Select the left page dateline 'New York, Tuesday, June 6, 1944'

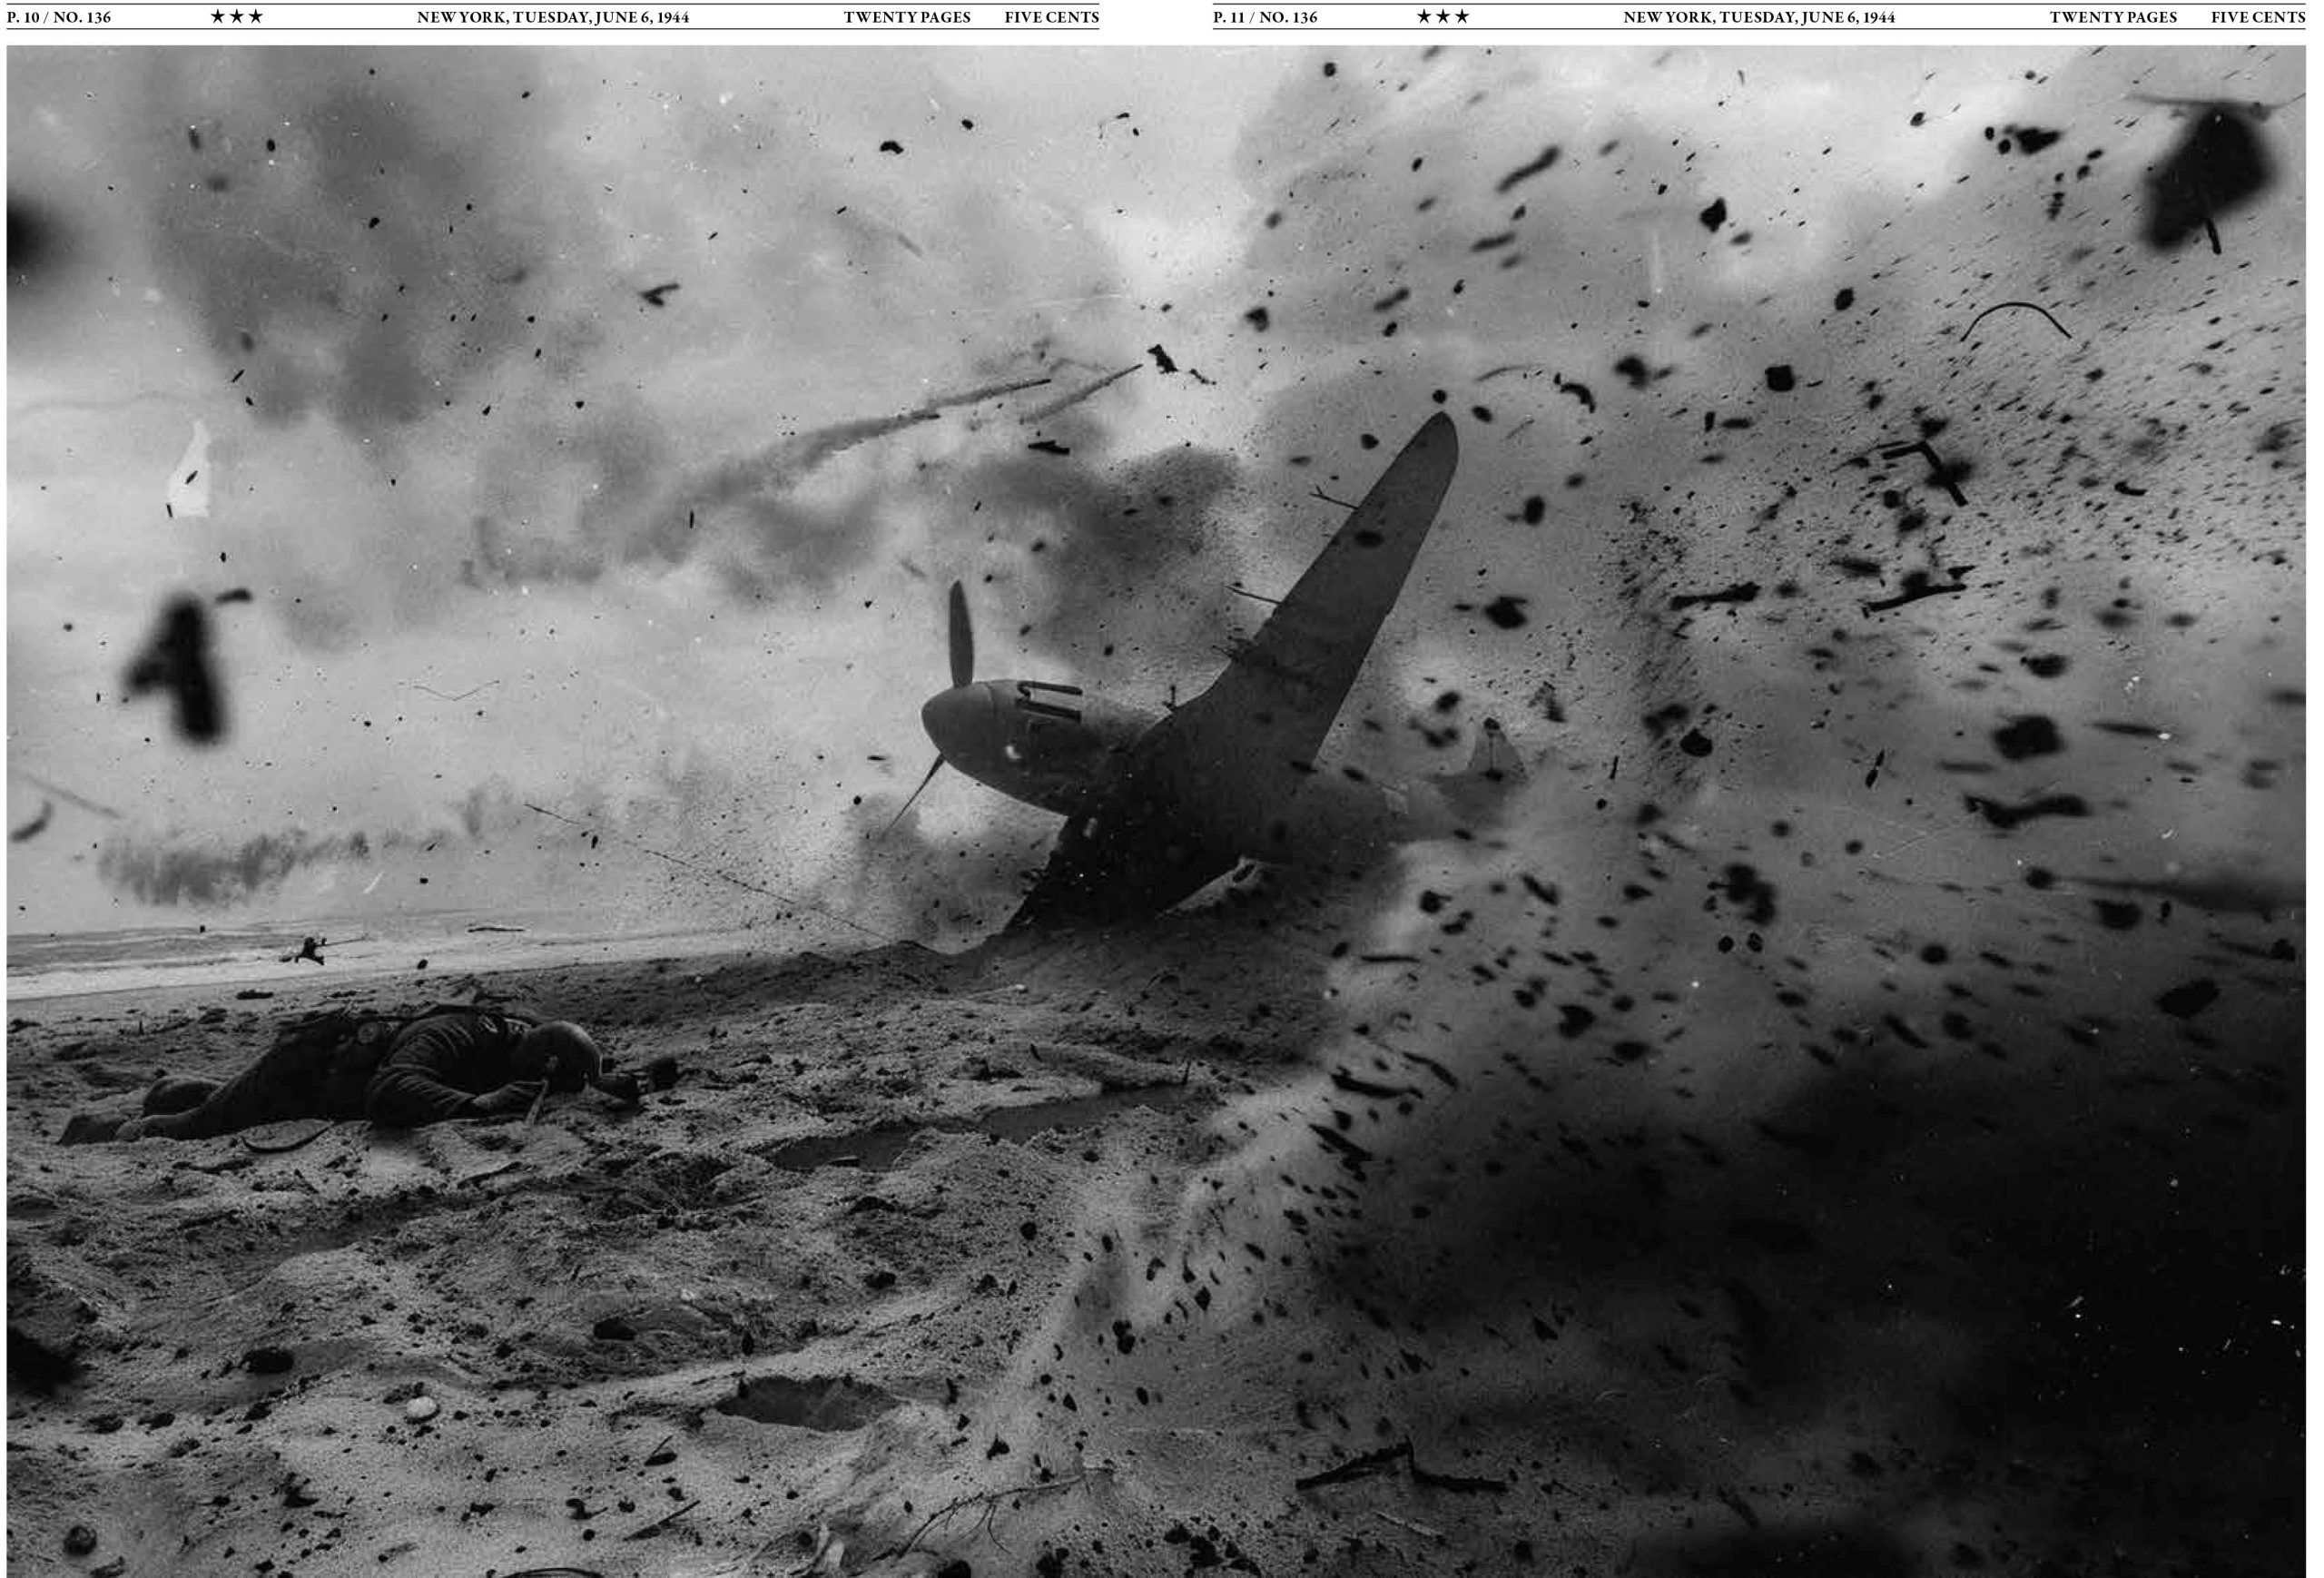click(552, 17)
